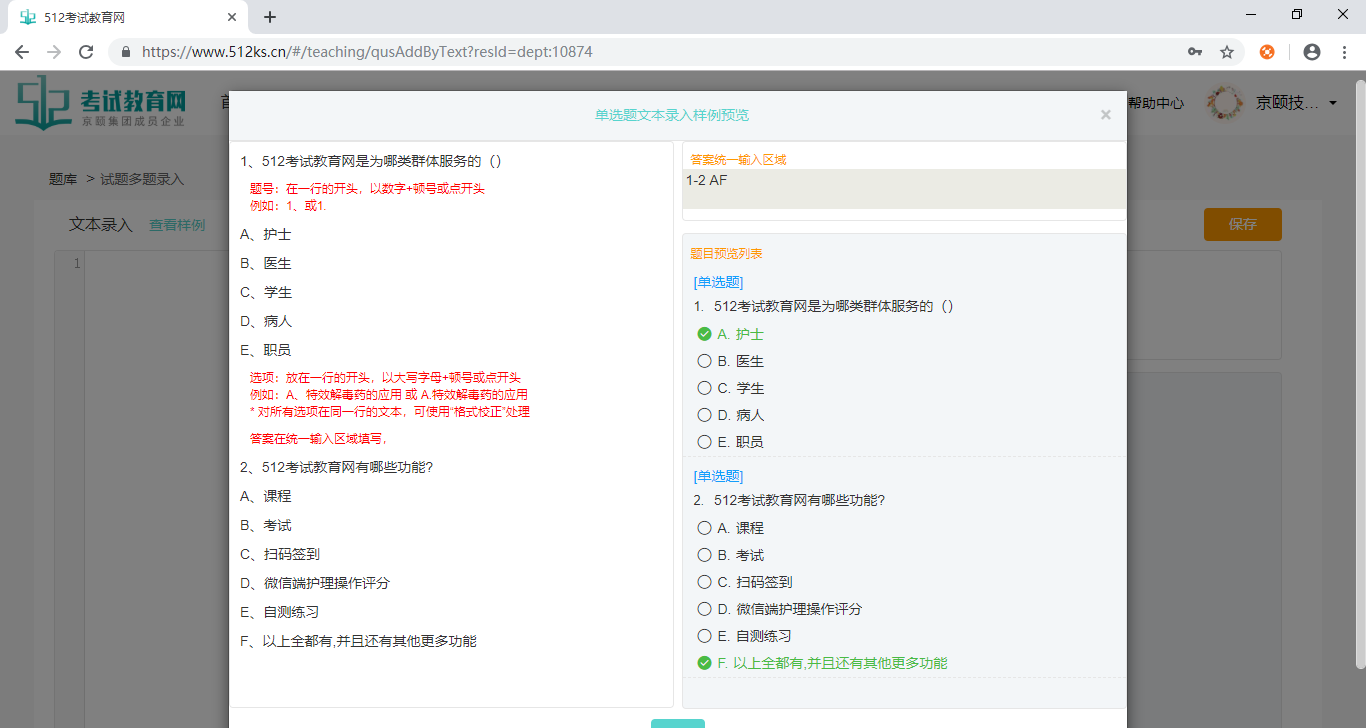1366x728 pixels.
Task: Open the Chrome profile icon
Action: pos(1312,52)
